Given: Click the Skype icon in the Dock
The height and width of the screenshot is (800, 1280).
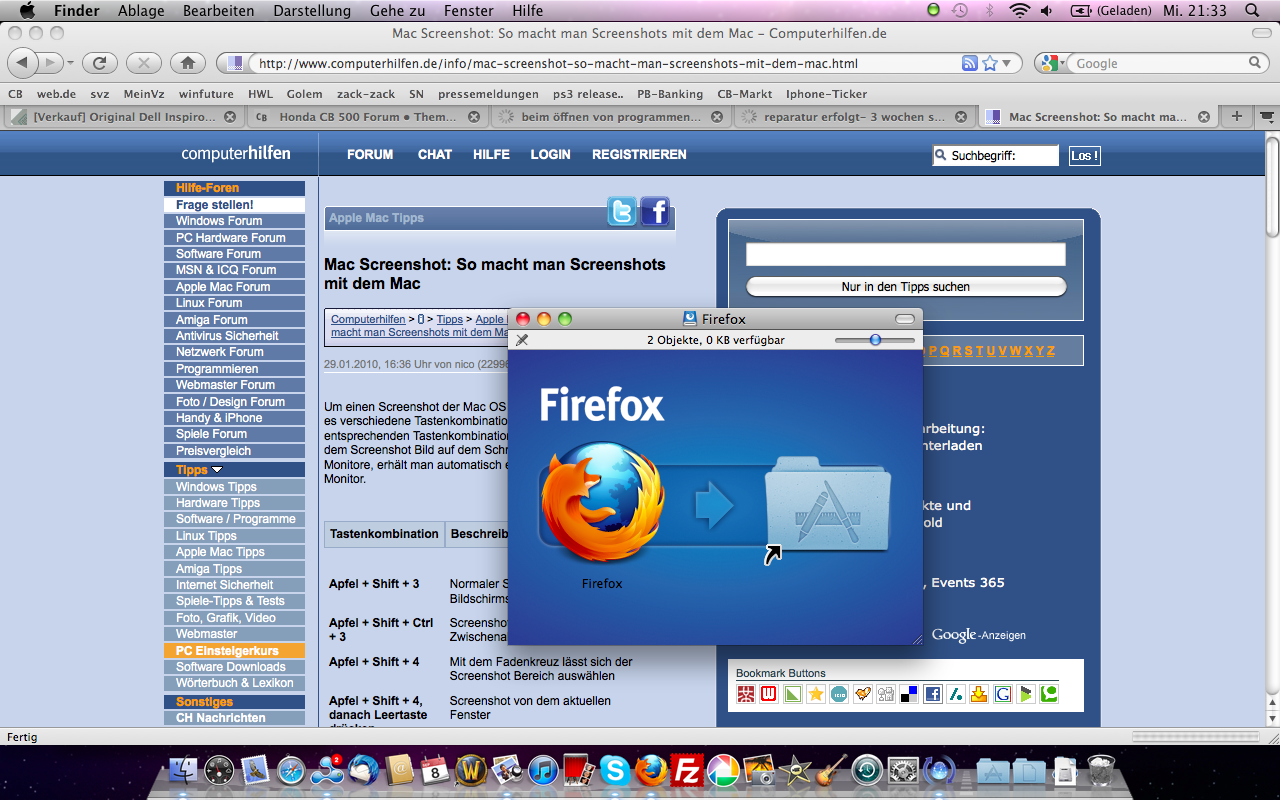Looking at the screenshot, I should pos(615,771).
